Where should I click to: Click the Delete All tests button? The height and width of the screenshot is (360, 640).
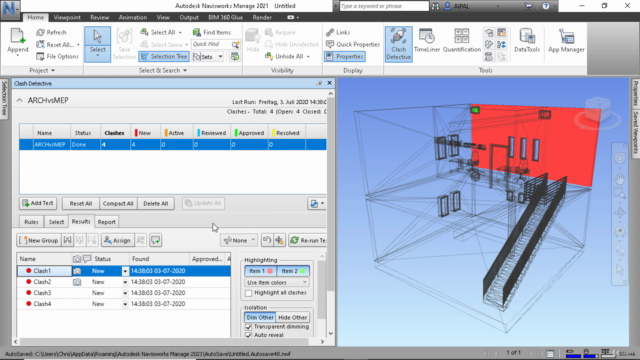click(x=156, y=203)
